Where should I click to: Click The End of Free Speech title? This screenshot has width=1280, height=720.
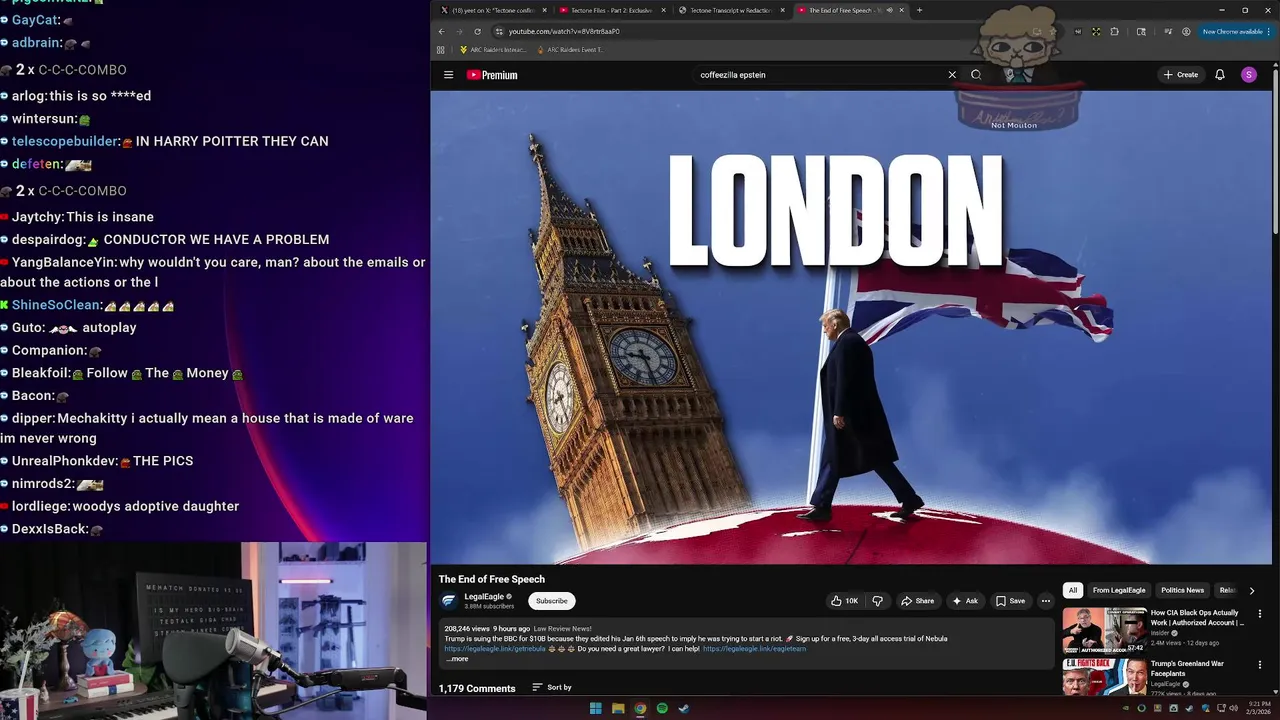[492, 579]
